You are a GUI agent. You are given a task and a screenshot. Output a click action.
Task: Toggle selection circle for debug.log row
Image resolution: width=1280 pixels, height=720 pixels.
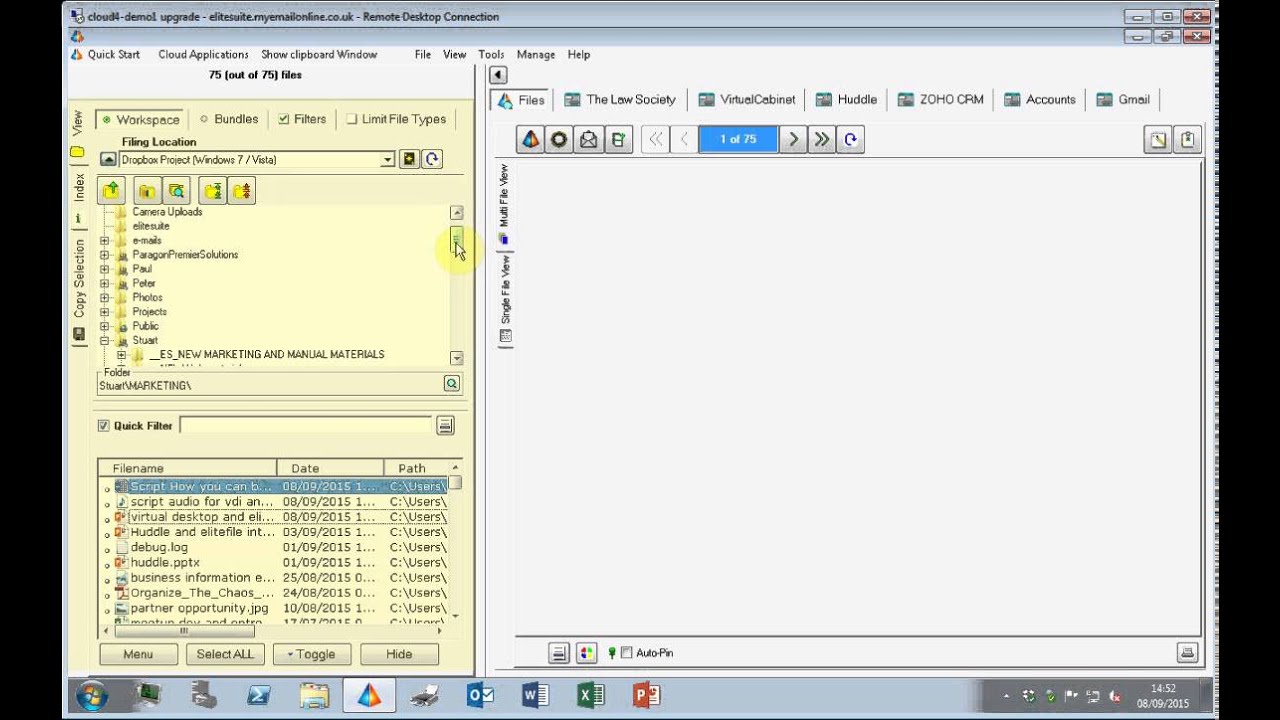point(107,549)
